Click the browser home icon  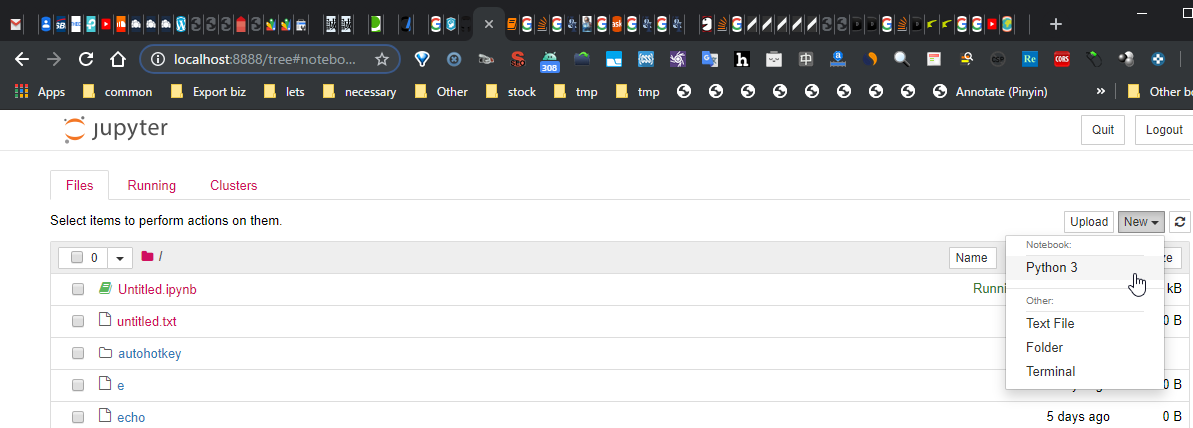(x=118, y=59)
